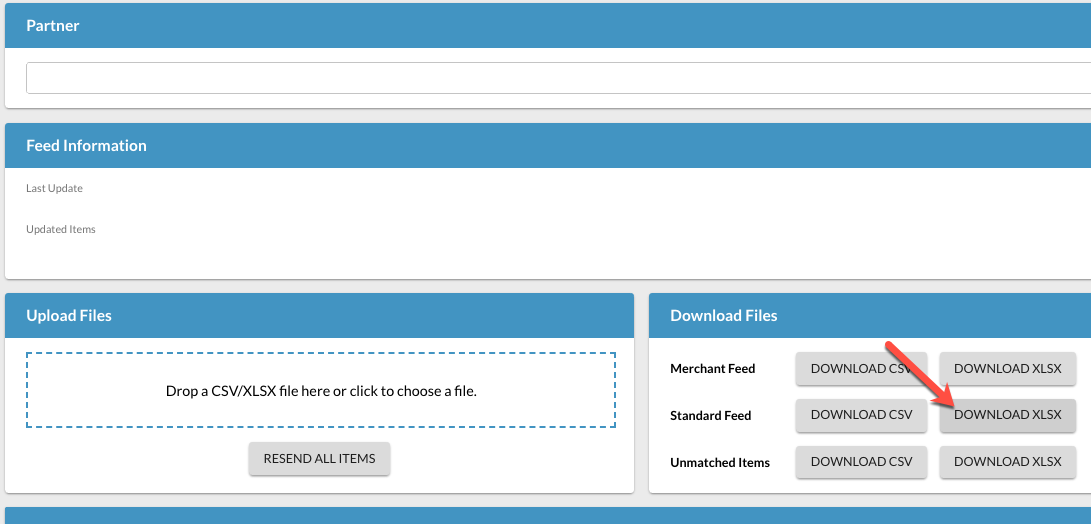Select the Standard Feed row label

[x=710, y=416]
